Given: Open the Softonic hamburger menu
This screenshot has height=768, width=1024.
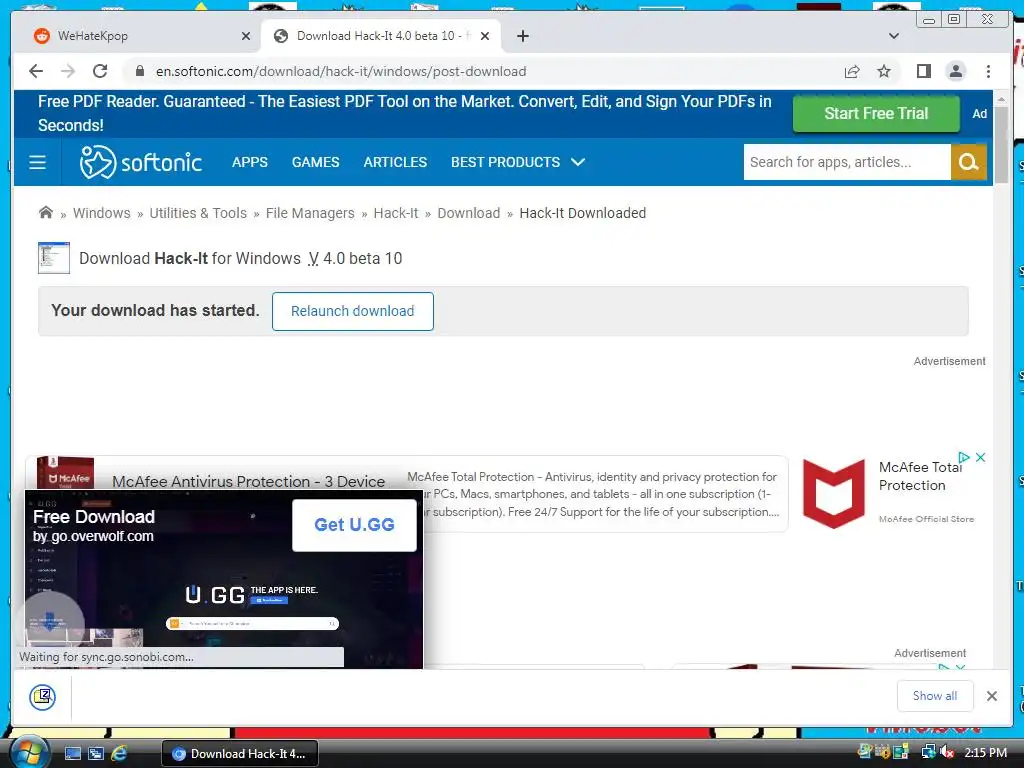Looking at the screenshot, I should (x=37, y=162).
